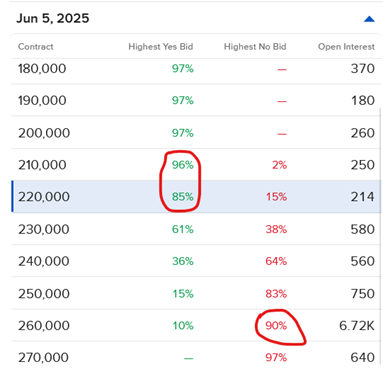Select the 250,000 contract row

(x=196, y=293)
